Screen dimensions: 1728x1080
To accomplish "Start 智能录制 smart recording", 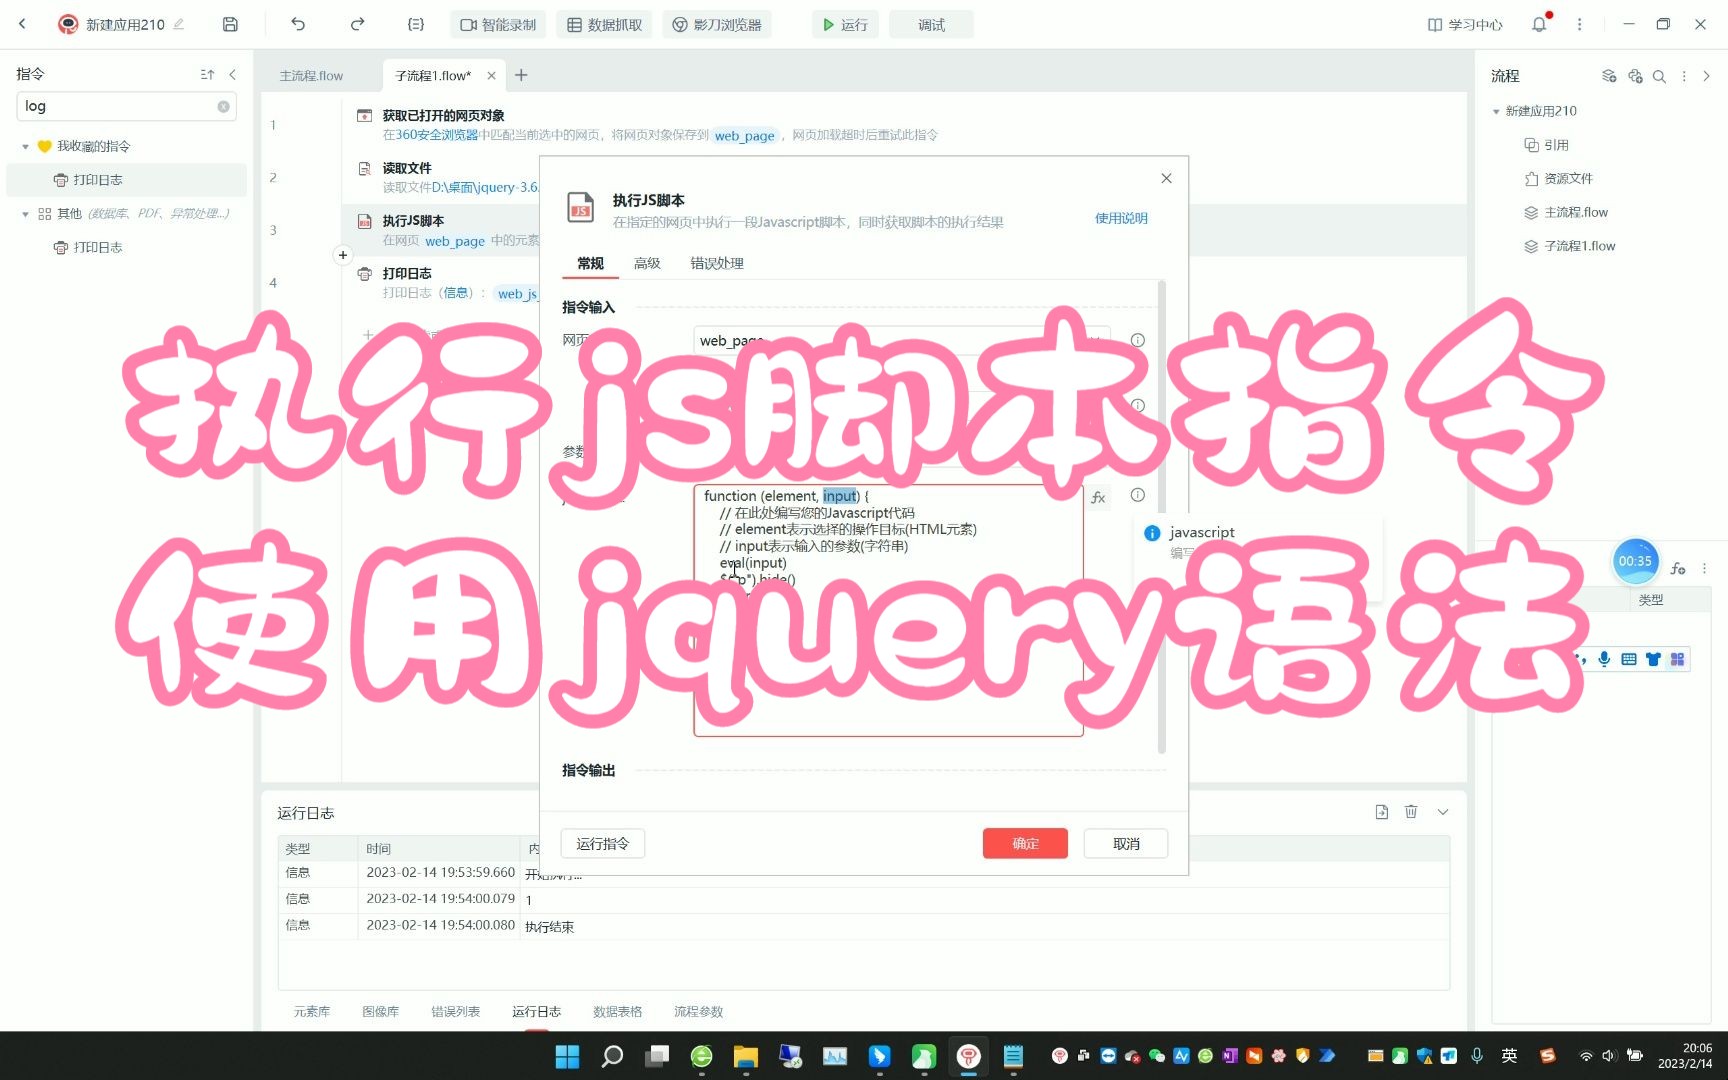I will pos(498,24).
